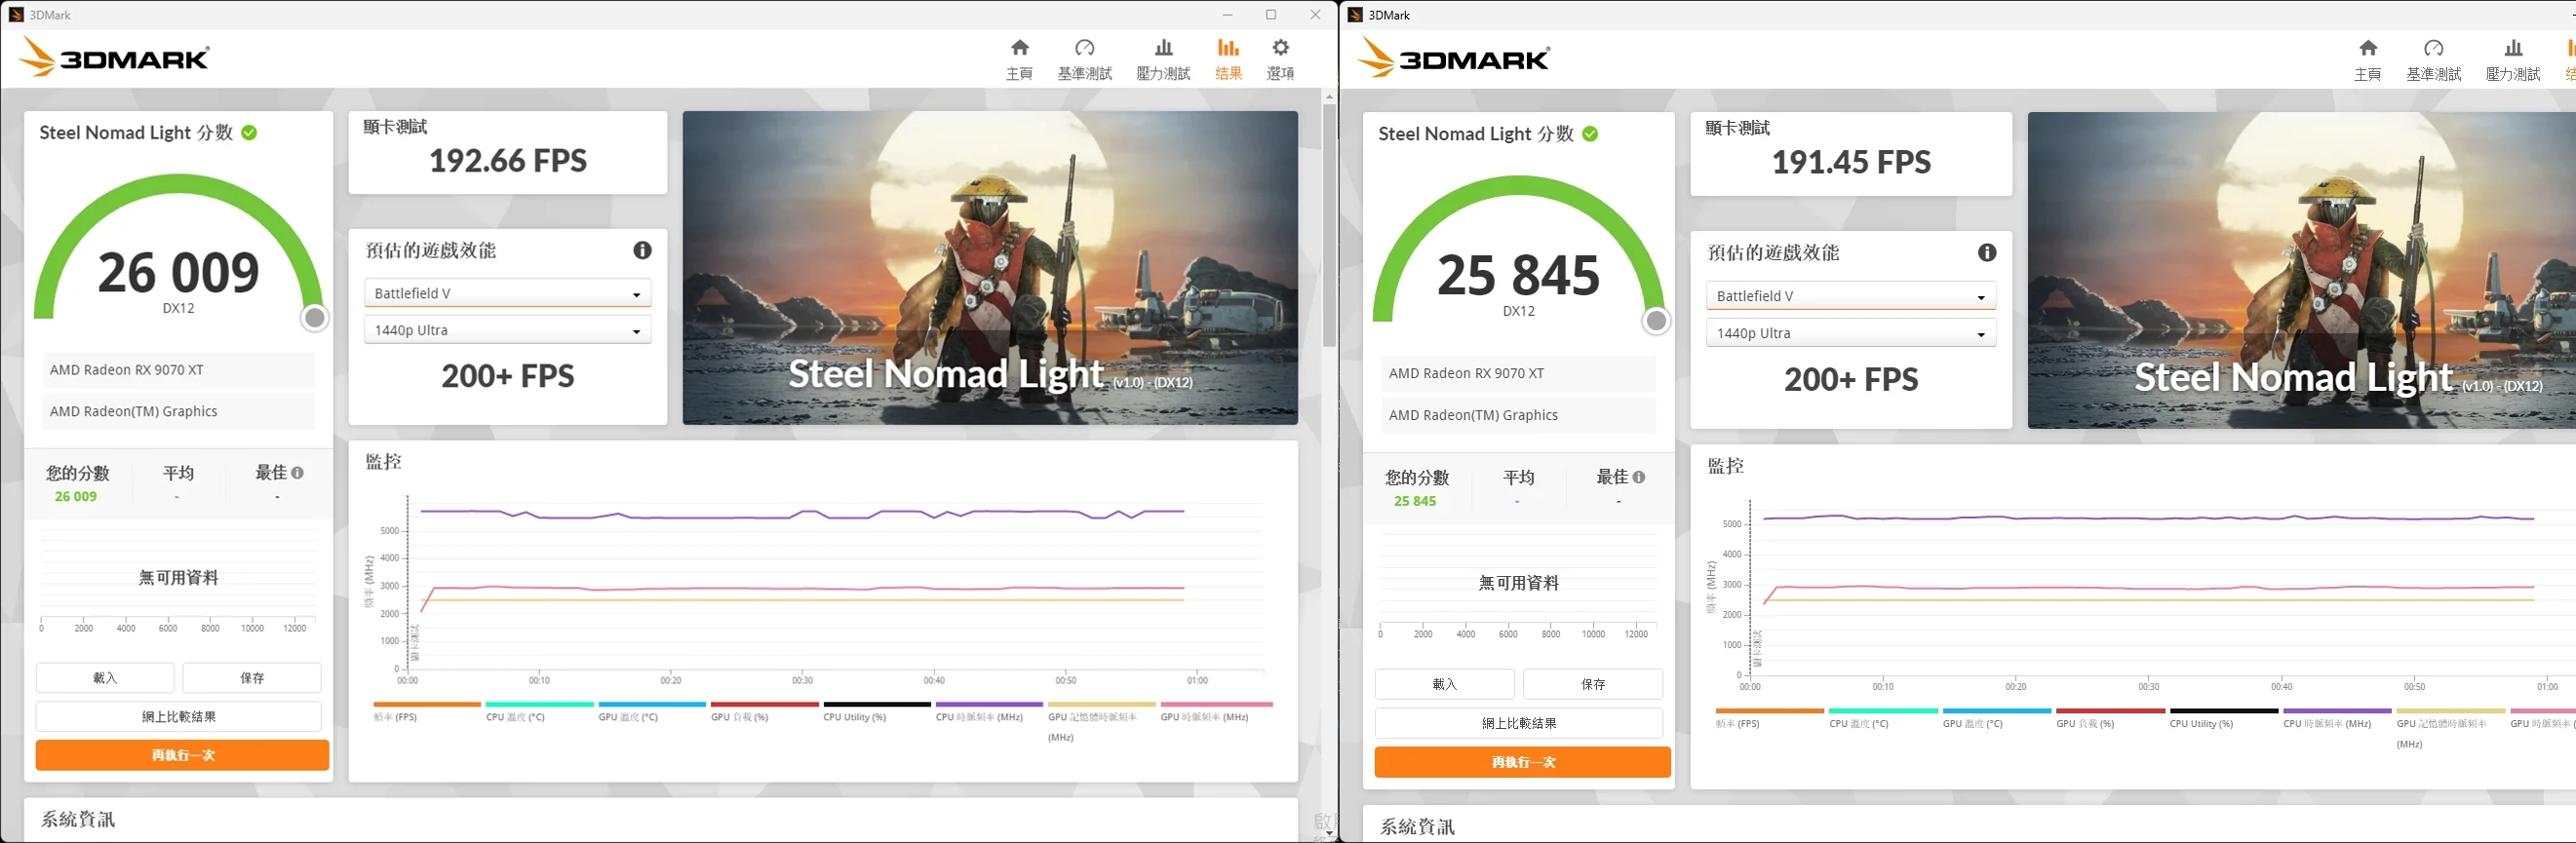Screen dimensions: 2576x843
Task: Click info icon beside 預估的遊戲效能 in left window
Action: coord(642,250)
